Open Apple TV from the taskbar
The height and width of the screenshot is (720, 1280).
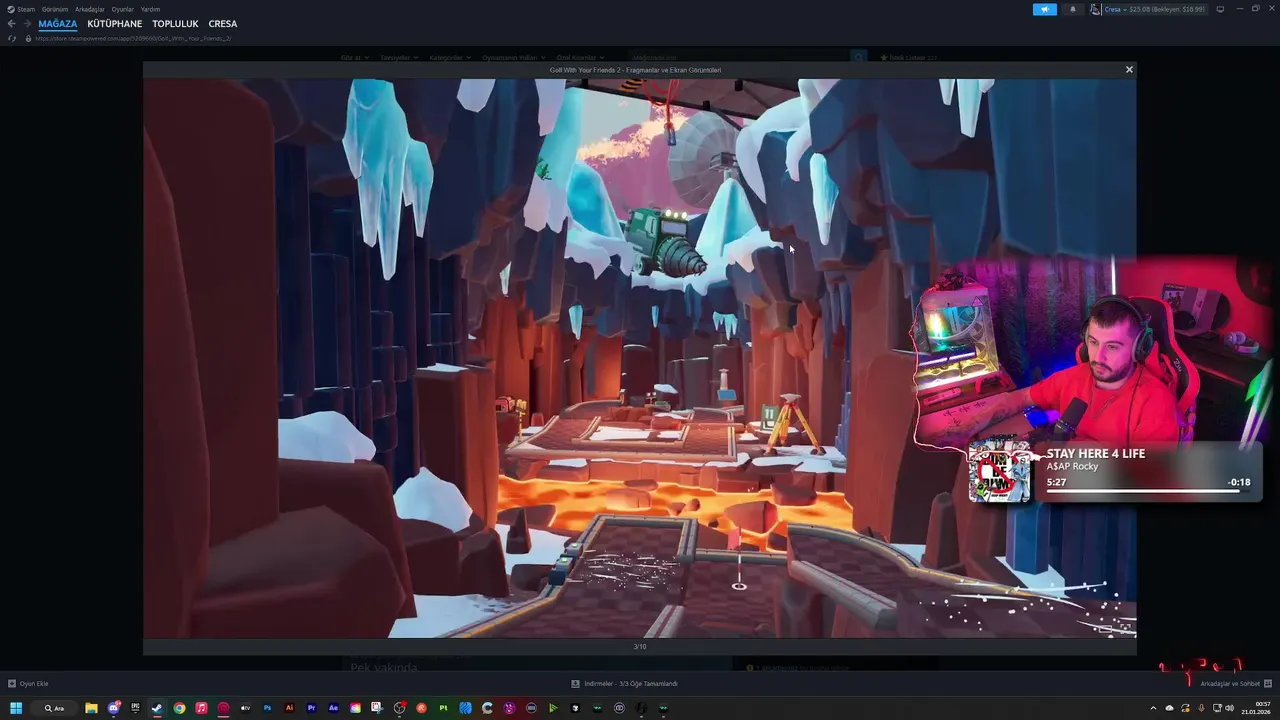tap(245, 708)
